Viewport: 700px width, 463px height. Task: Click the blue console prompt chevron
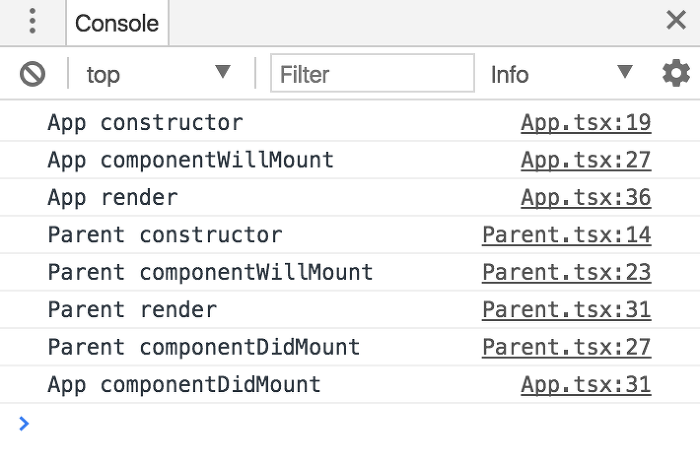click(x=24, y=423)
